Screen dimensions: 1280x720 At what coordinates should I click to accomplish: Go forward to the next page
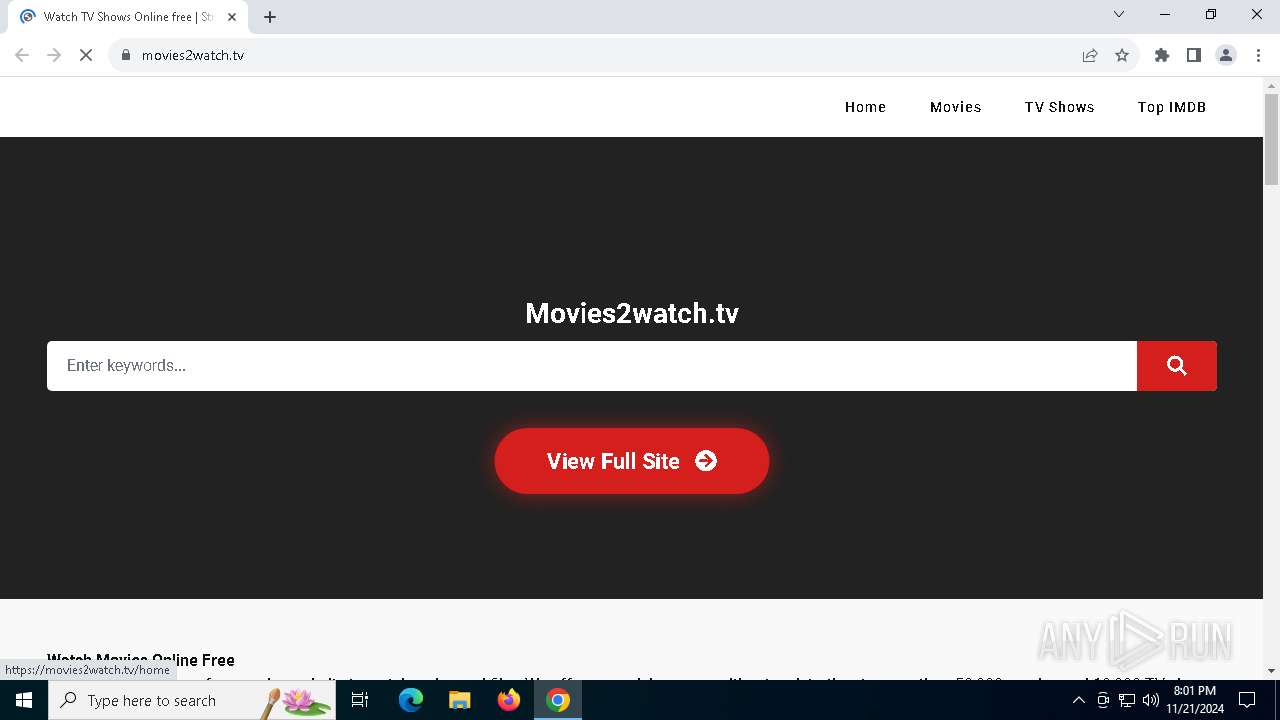tap(54, 55)
